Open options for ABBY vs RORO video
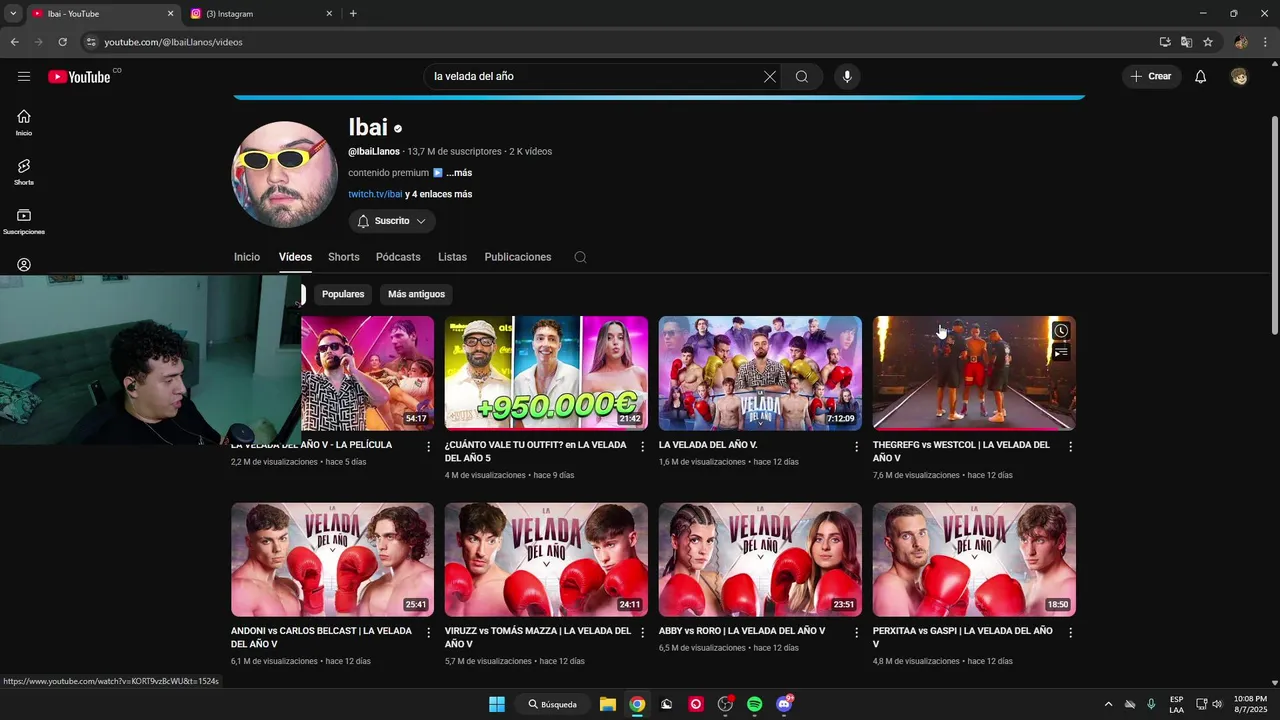This screenshot has height=720, width=1280. point(856,632)
